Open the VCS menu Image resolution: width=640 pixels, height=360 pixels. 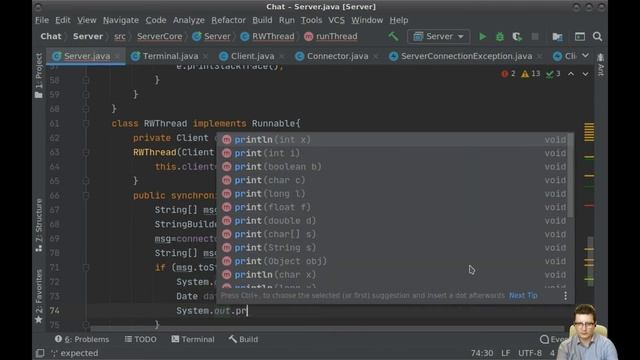[x=336, y=20]
